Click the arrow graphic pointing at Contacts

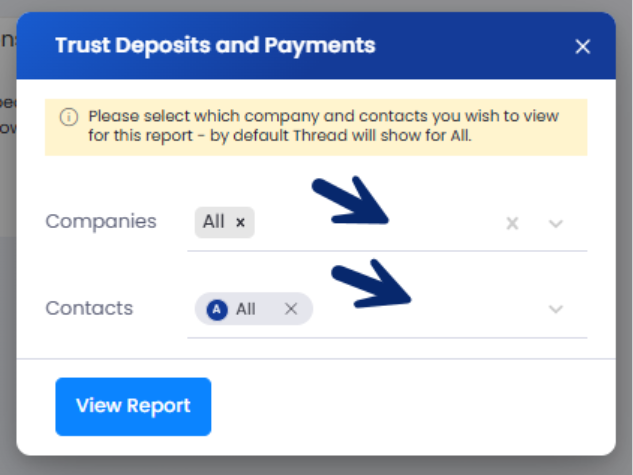[371, 284]
